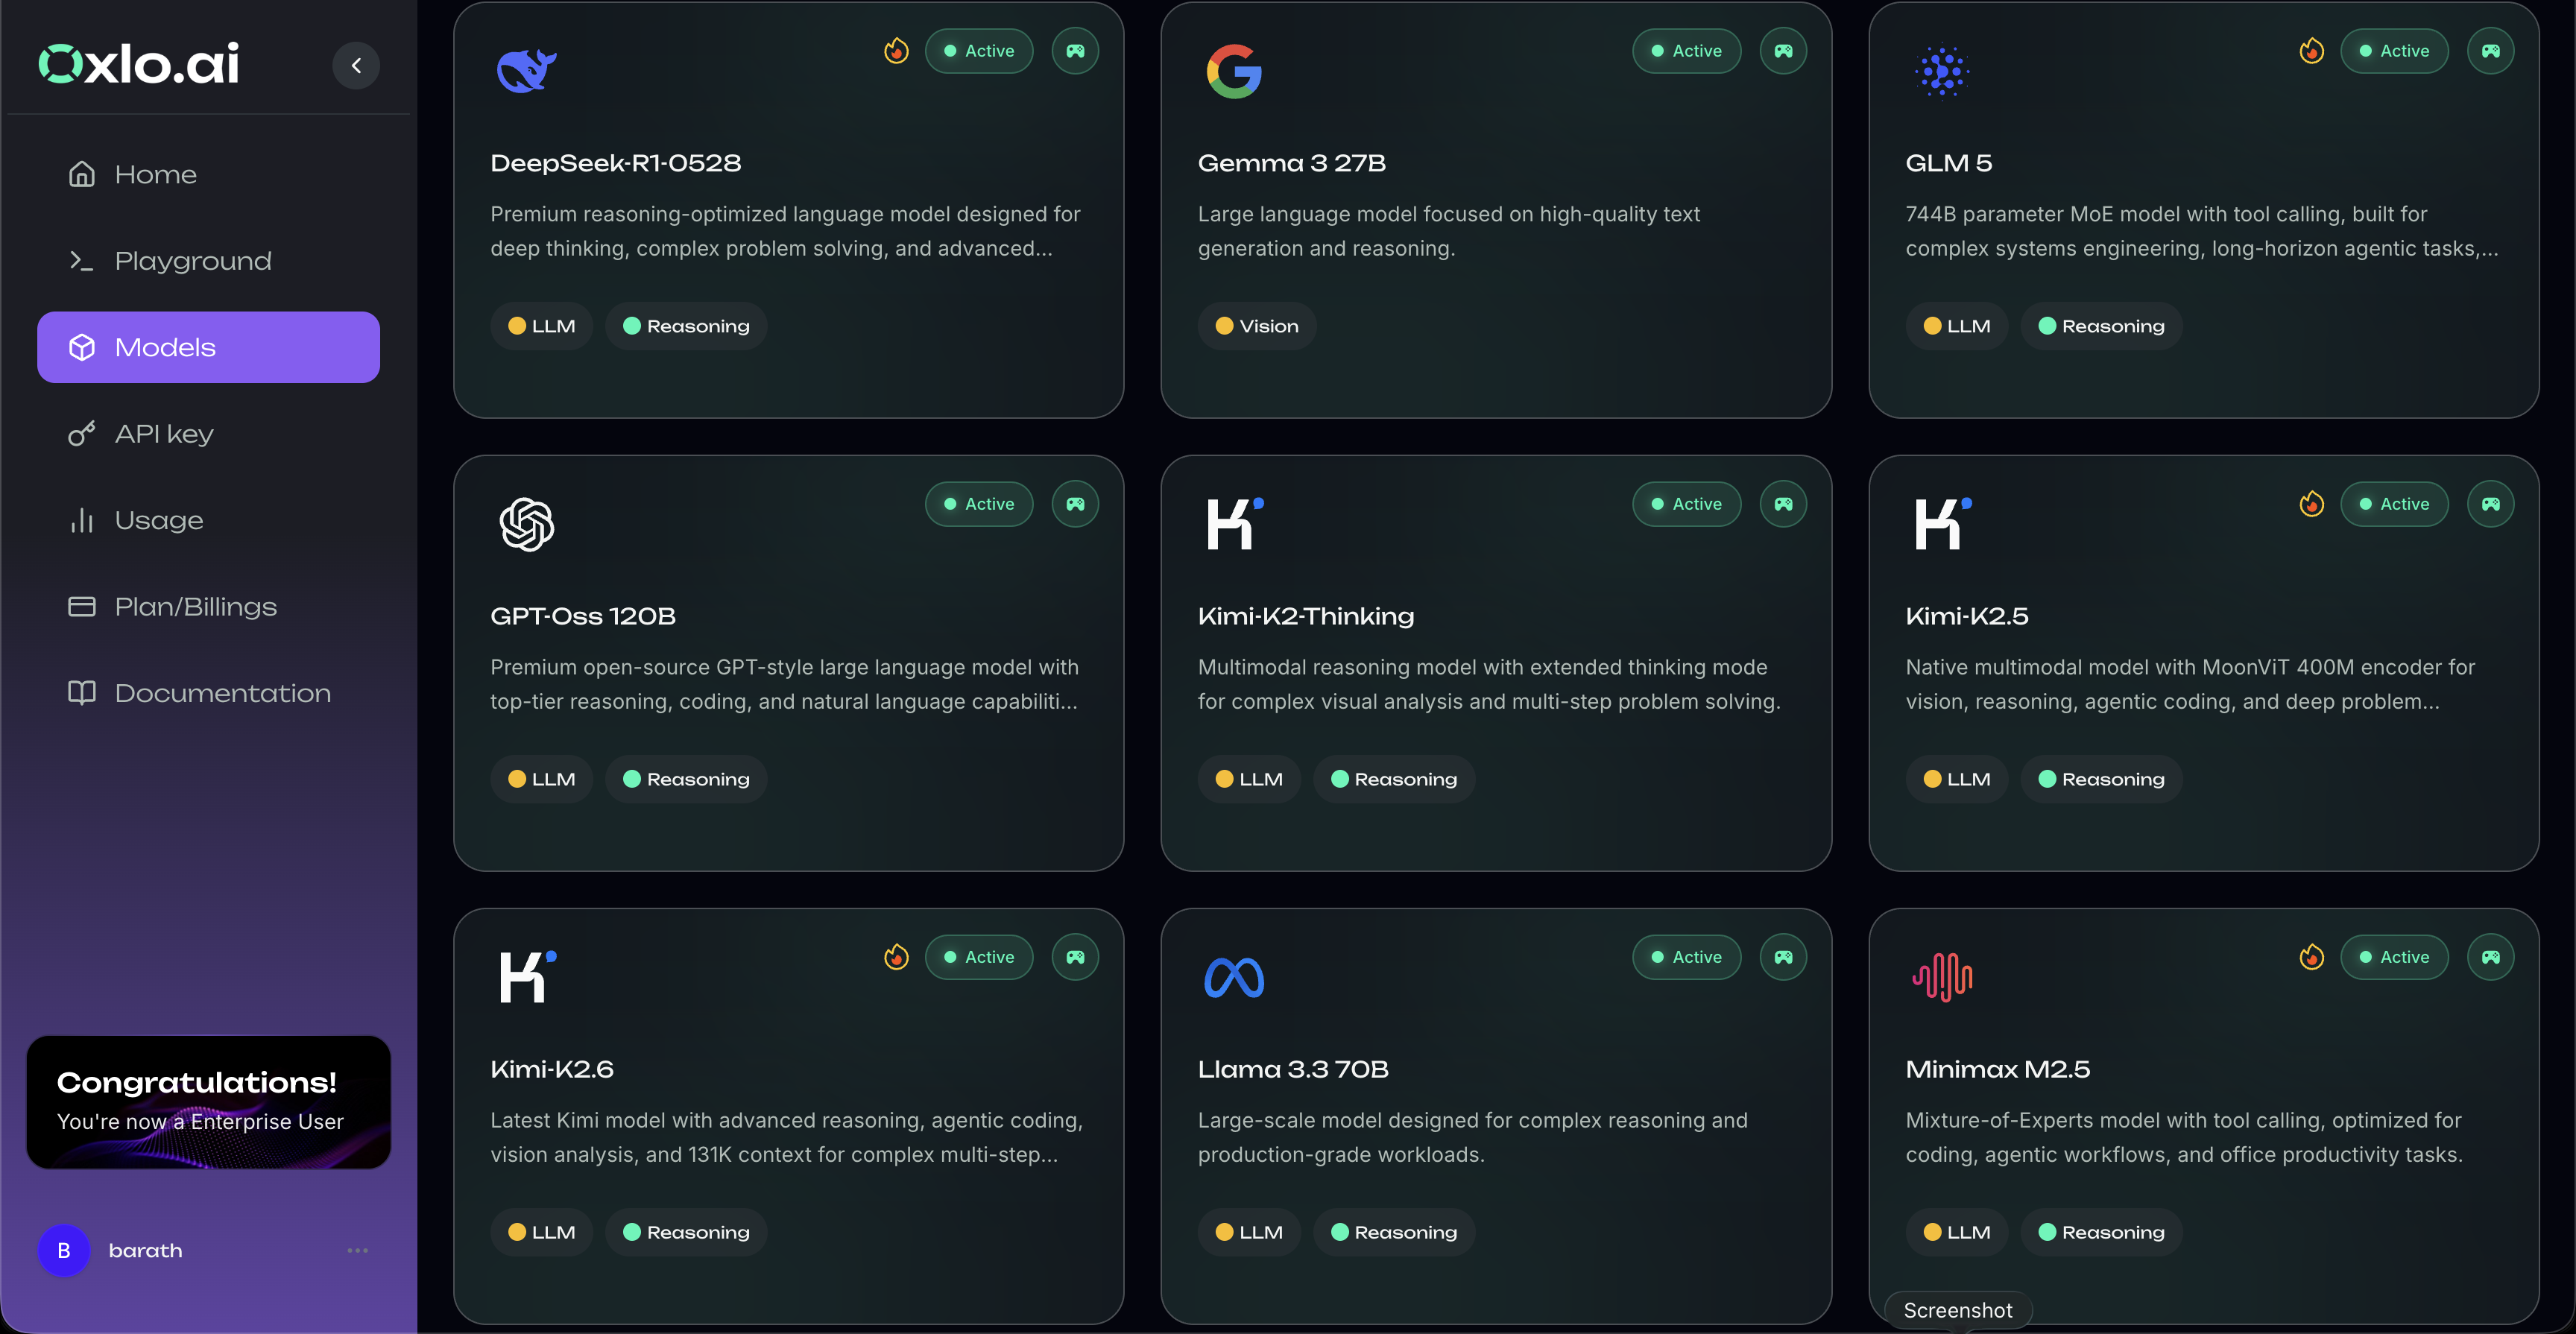The width and height of the screenshot is (2576, 1334).
Task: Open Gemma 3 27B playground gamepad icon
Action: tap(1784, 51)
